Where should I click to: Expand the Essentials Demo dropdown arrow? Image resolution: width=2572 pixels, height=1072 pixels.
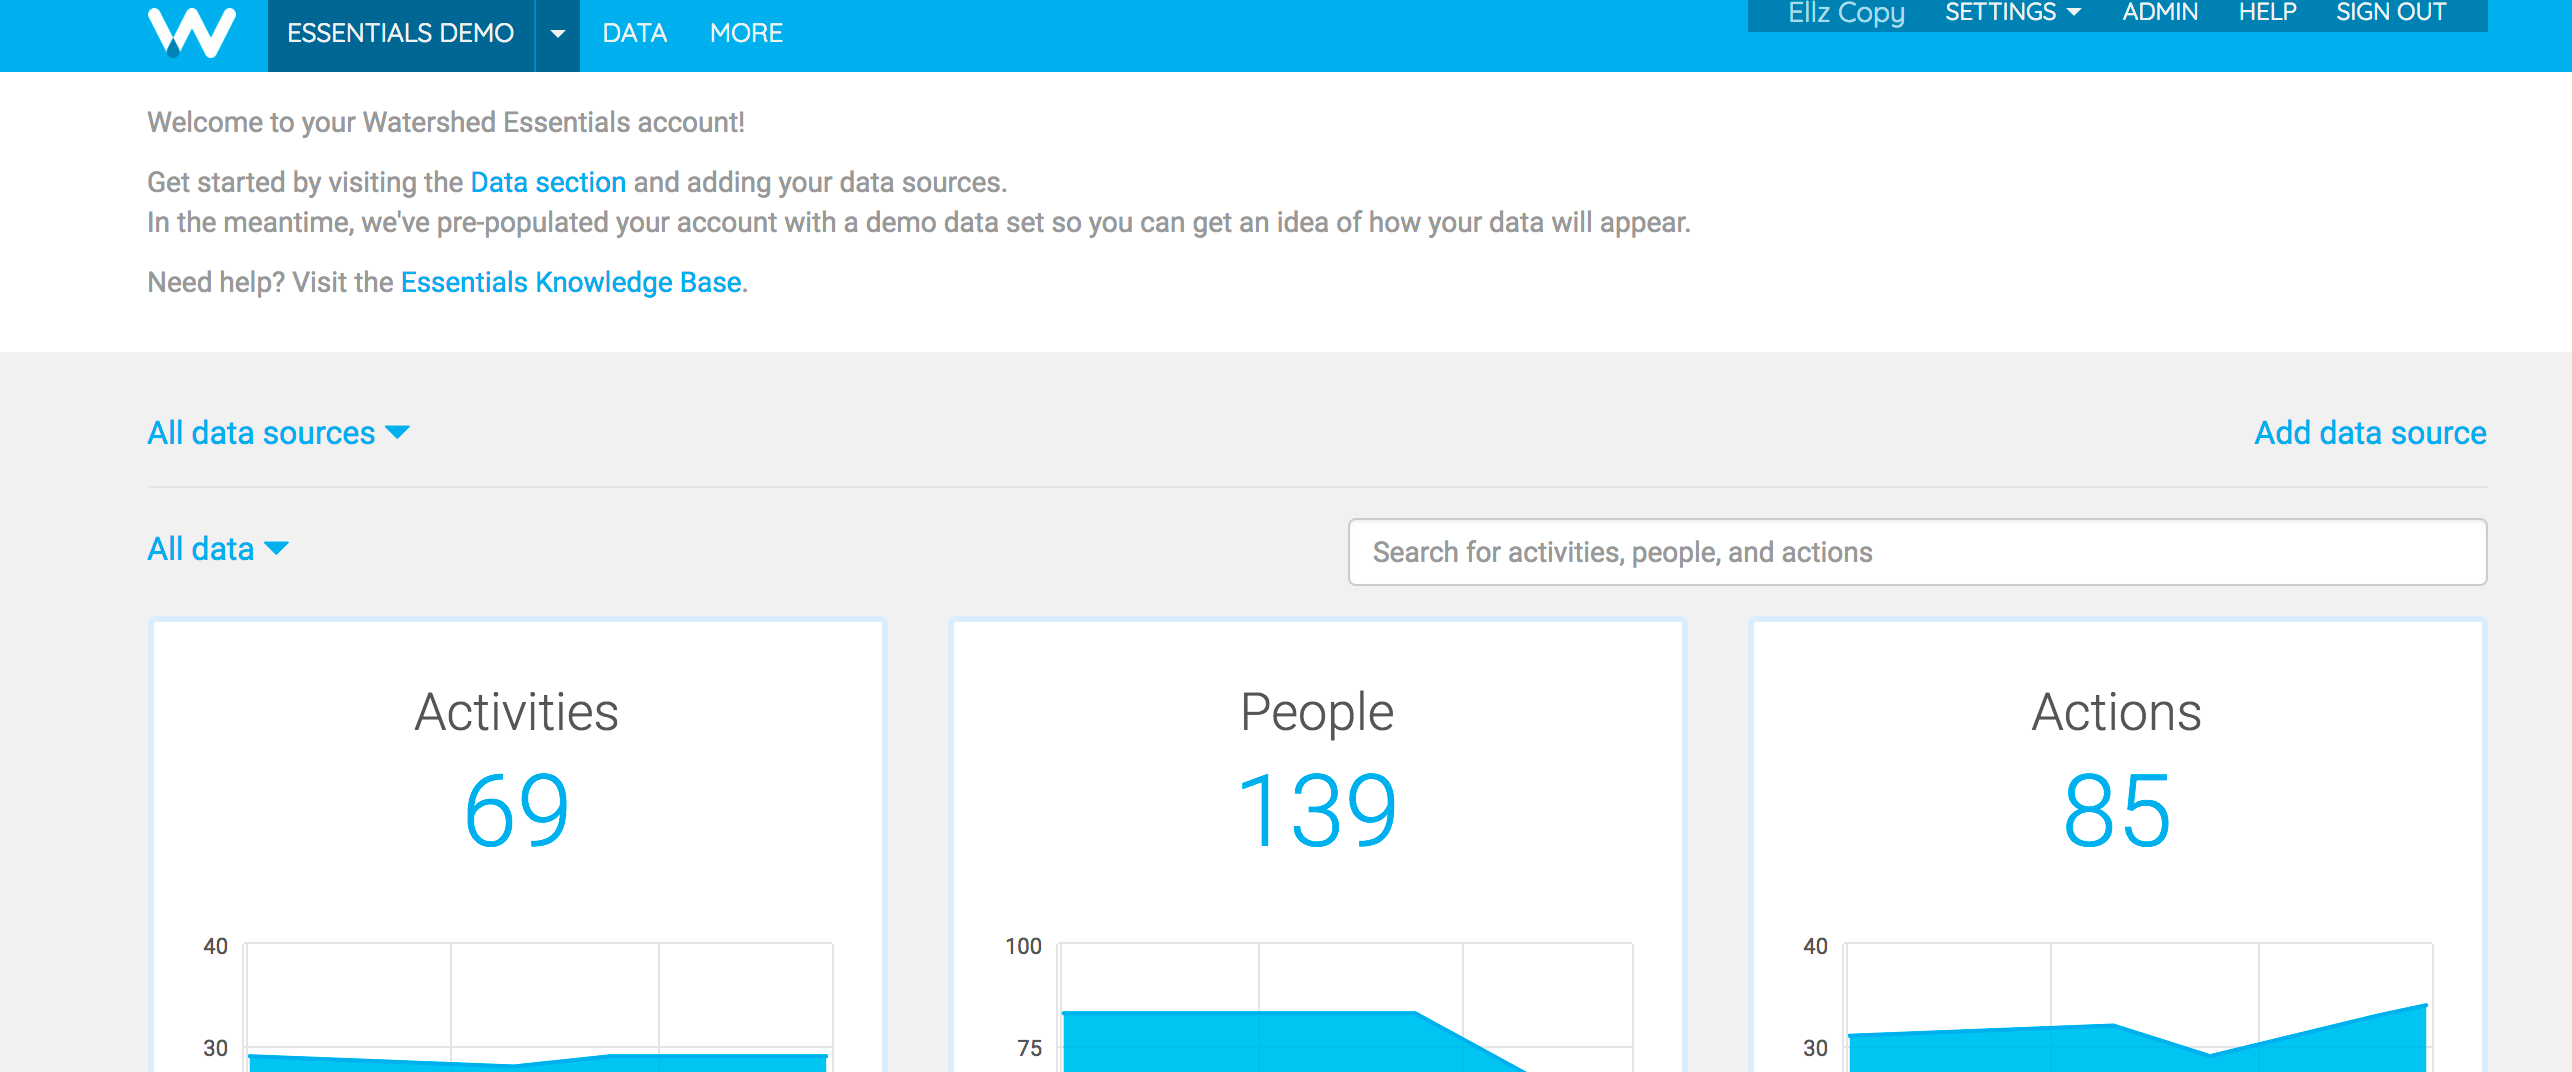(x=558, y=34)
